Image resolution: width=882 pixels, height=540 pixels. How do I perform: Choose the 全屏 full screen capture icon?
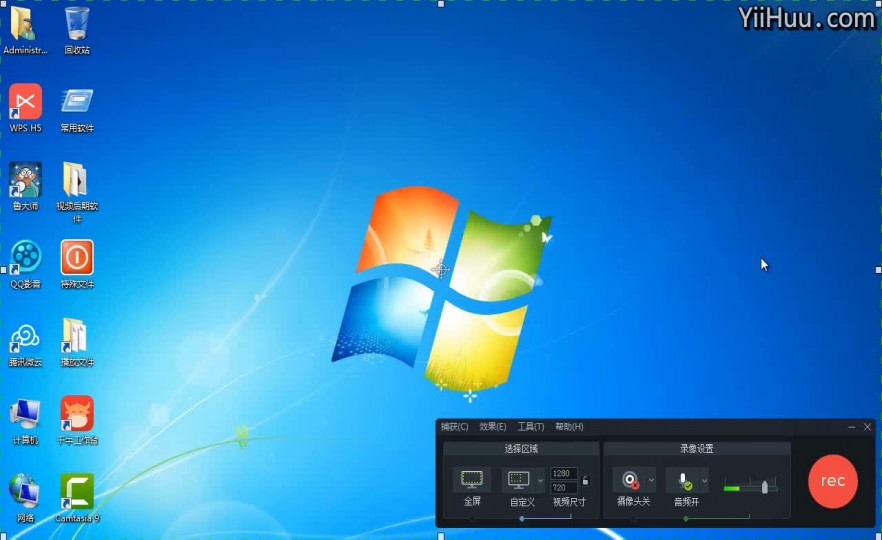click(471, 480)
